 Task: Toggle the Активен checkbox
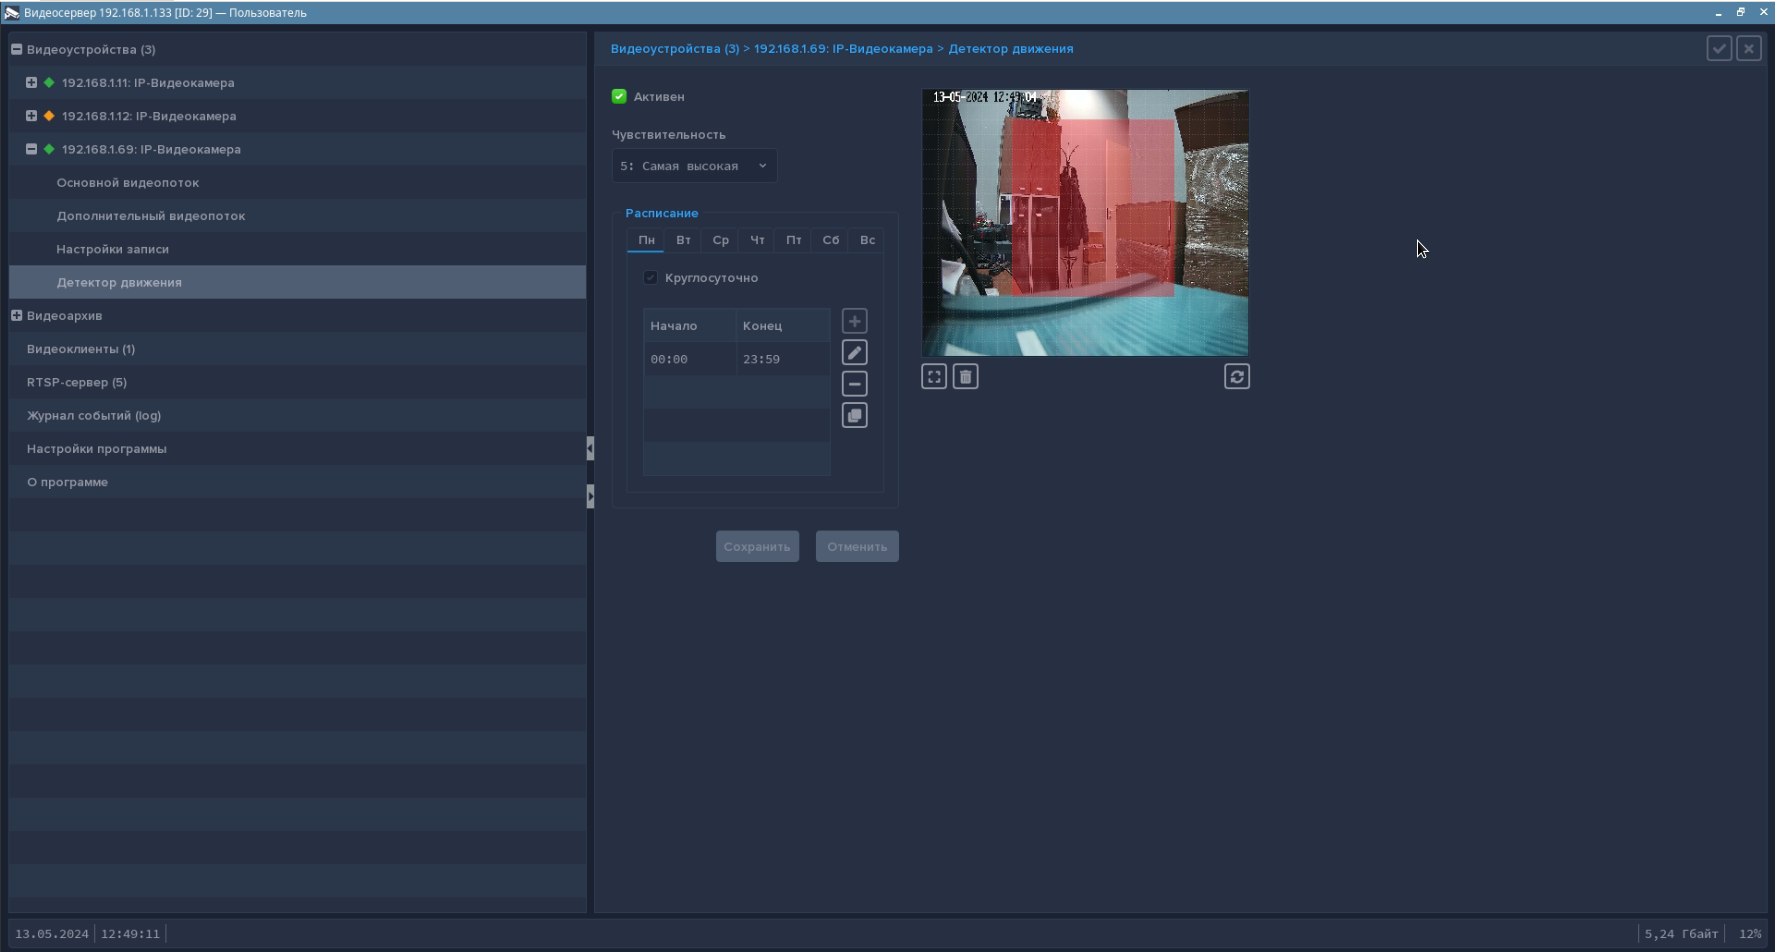coord(619,97)
